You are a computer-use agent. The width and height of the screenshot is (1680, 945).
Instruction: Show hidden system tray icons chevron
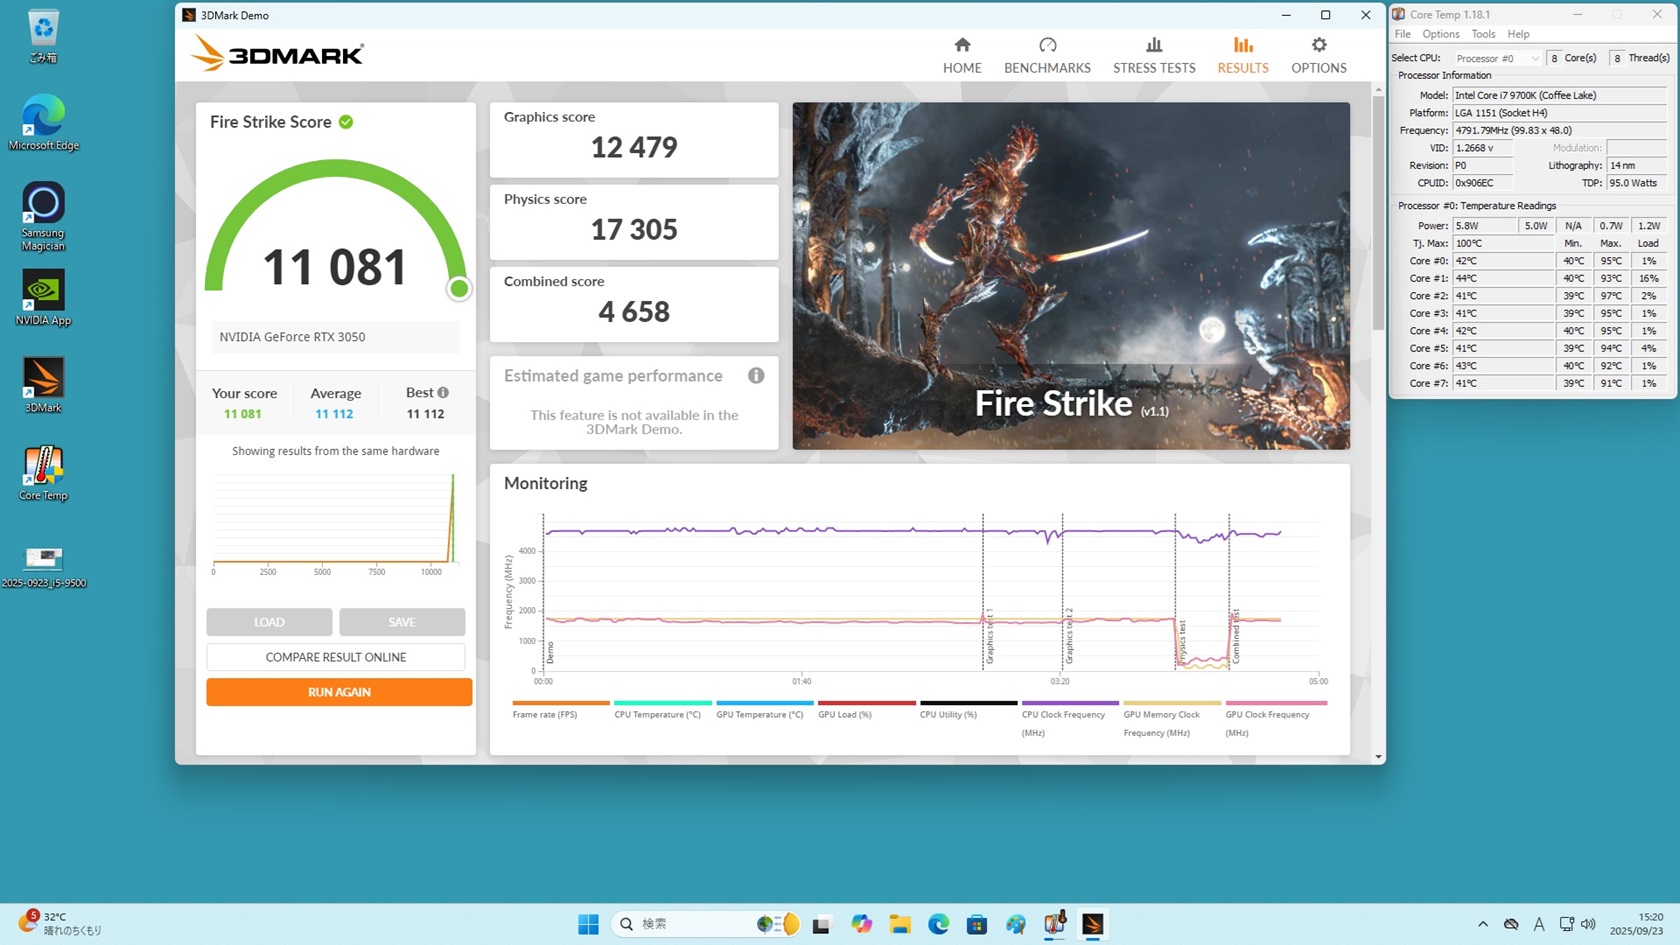tap(1482, 924)
